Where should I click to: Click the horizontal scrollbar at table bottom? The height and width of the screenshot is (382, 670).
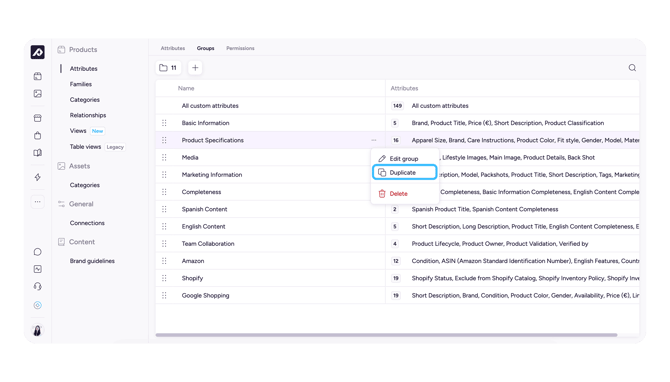click(386, 335)
